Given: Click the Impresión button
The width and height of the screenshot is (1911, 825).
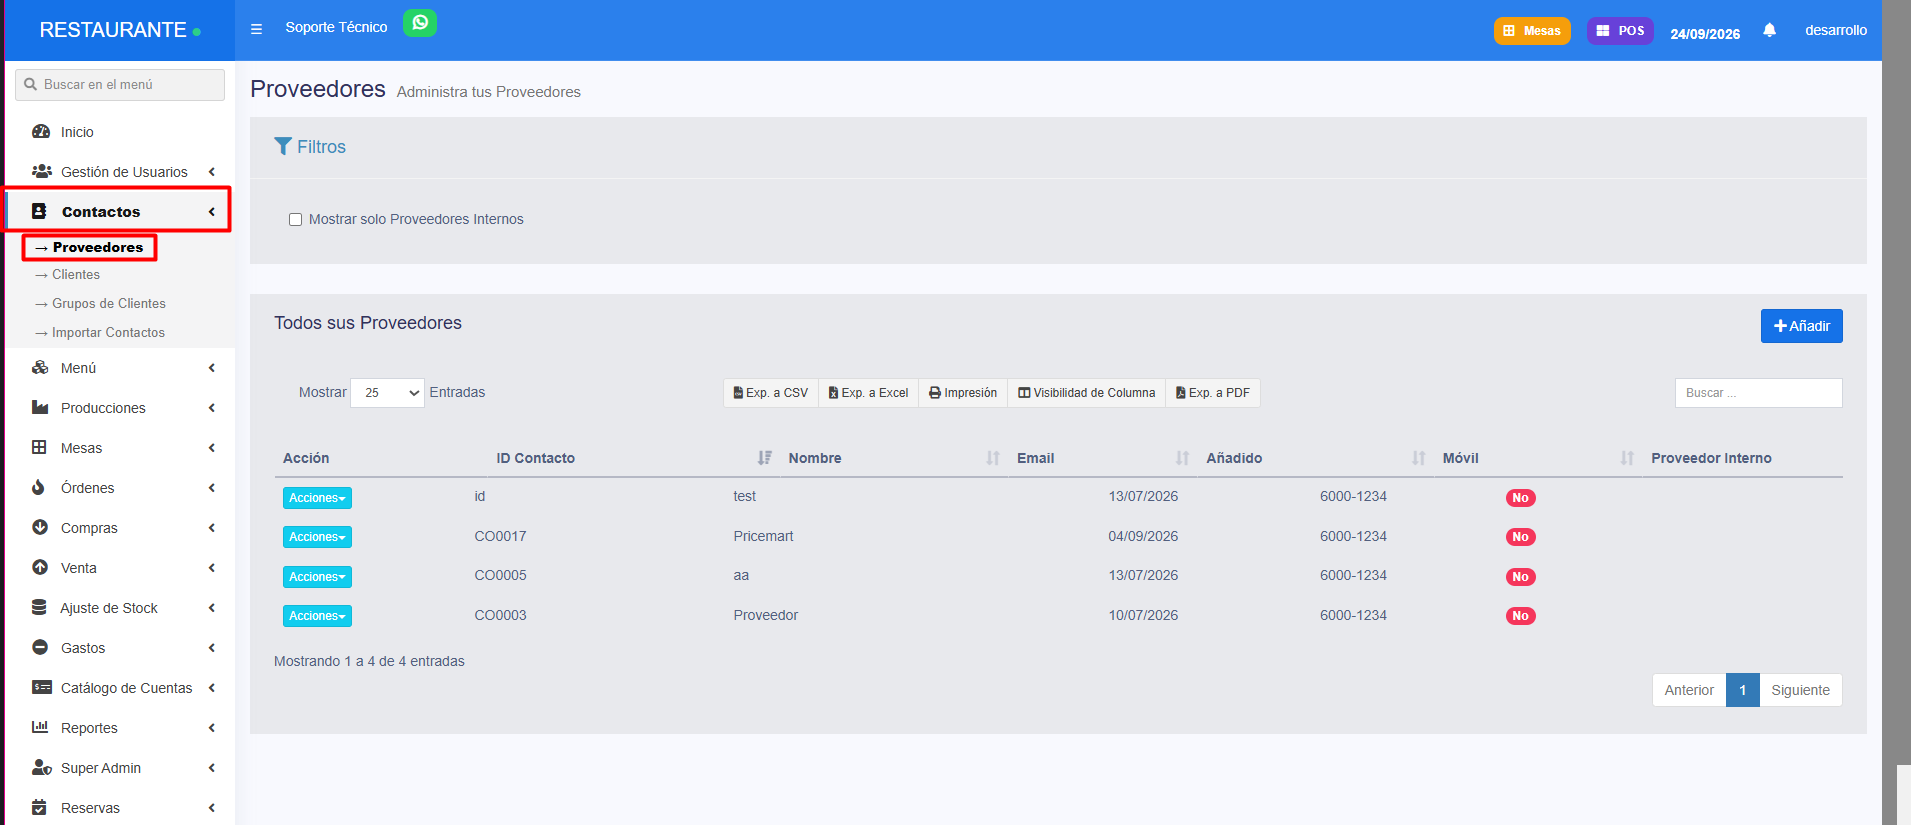Looking at the screenshot, I should 963,393.
